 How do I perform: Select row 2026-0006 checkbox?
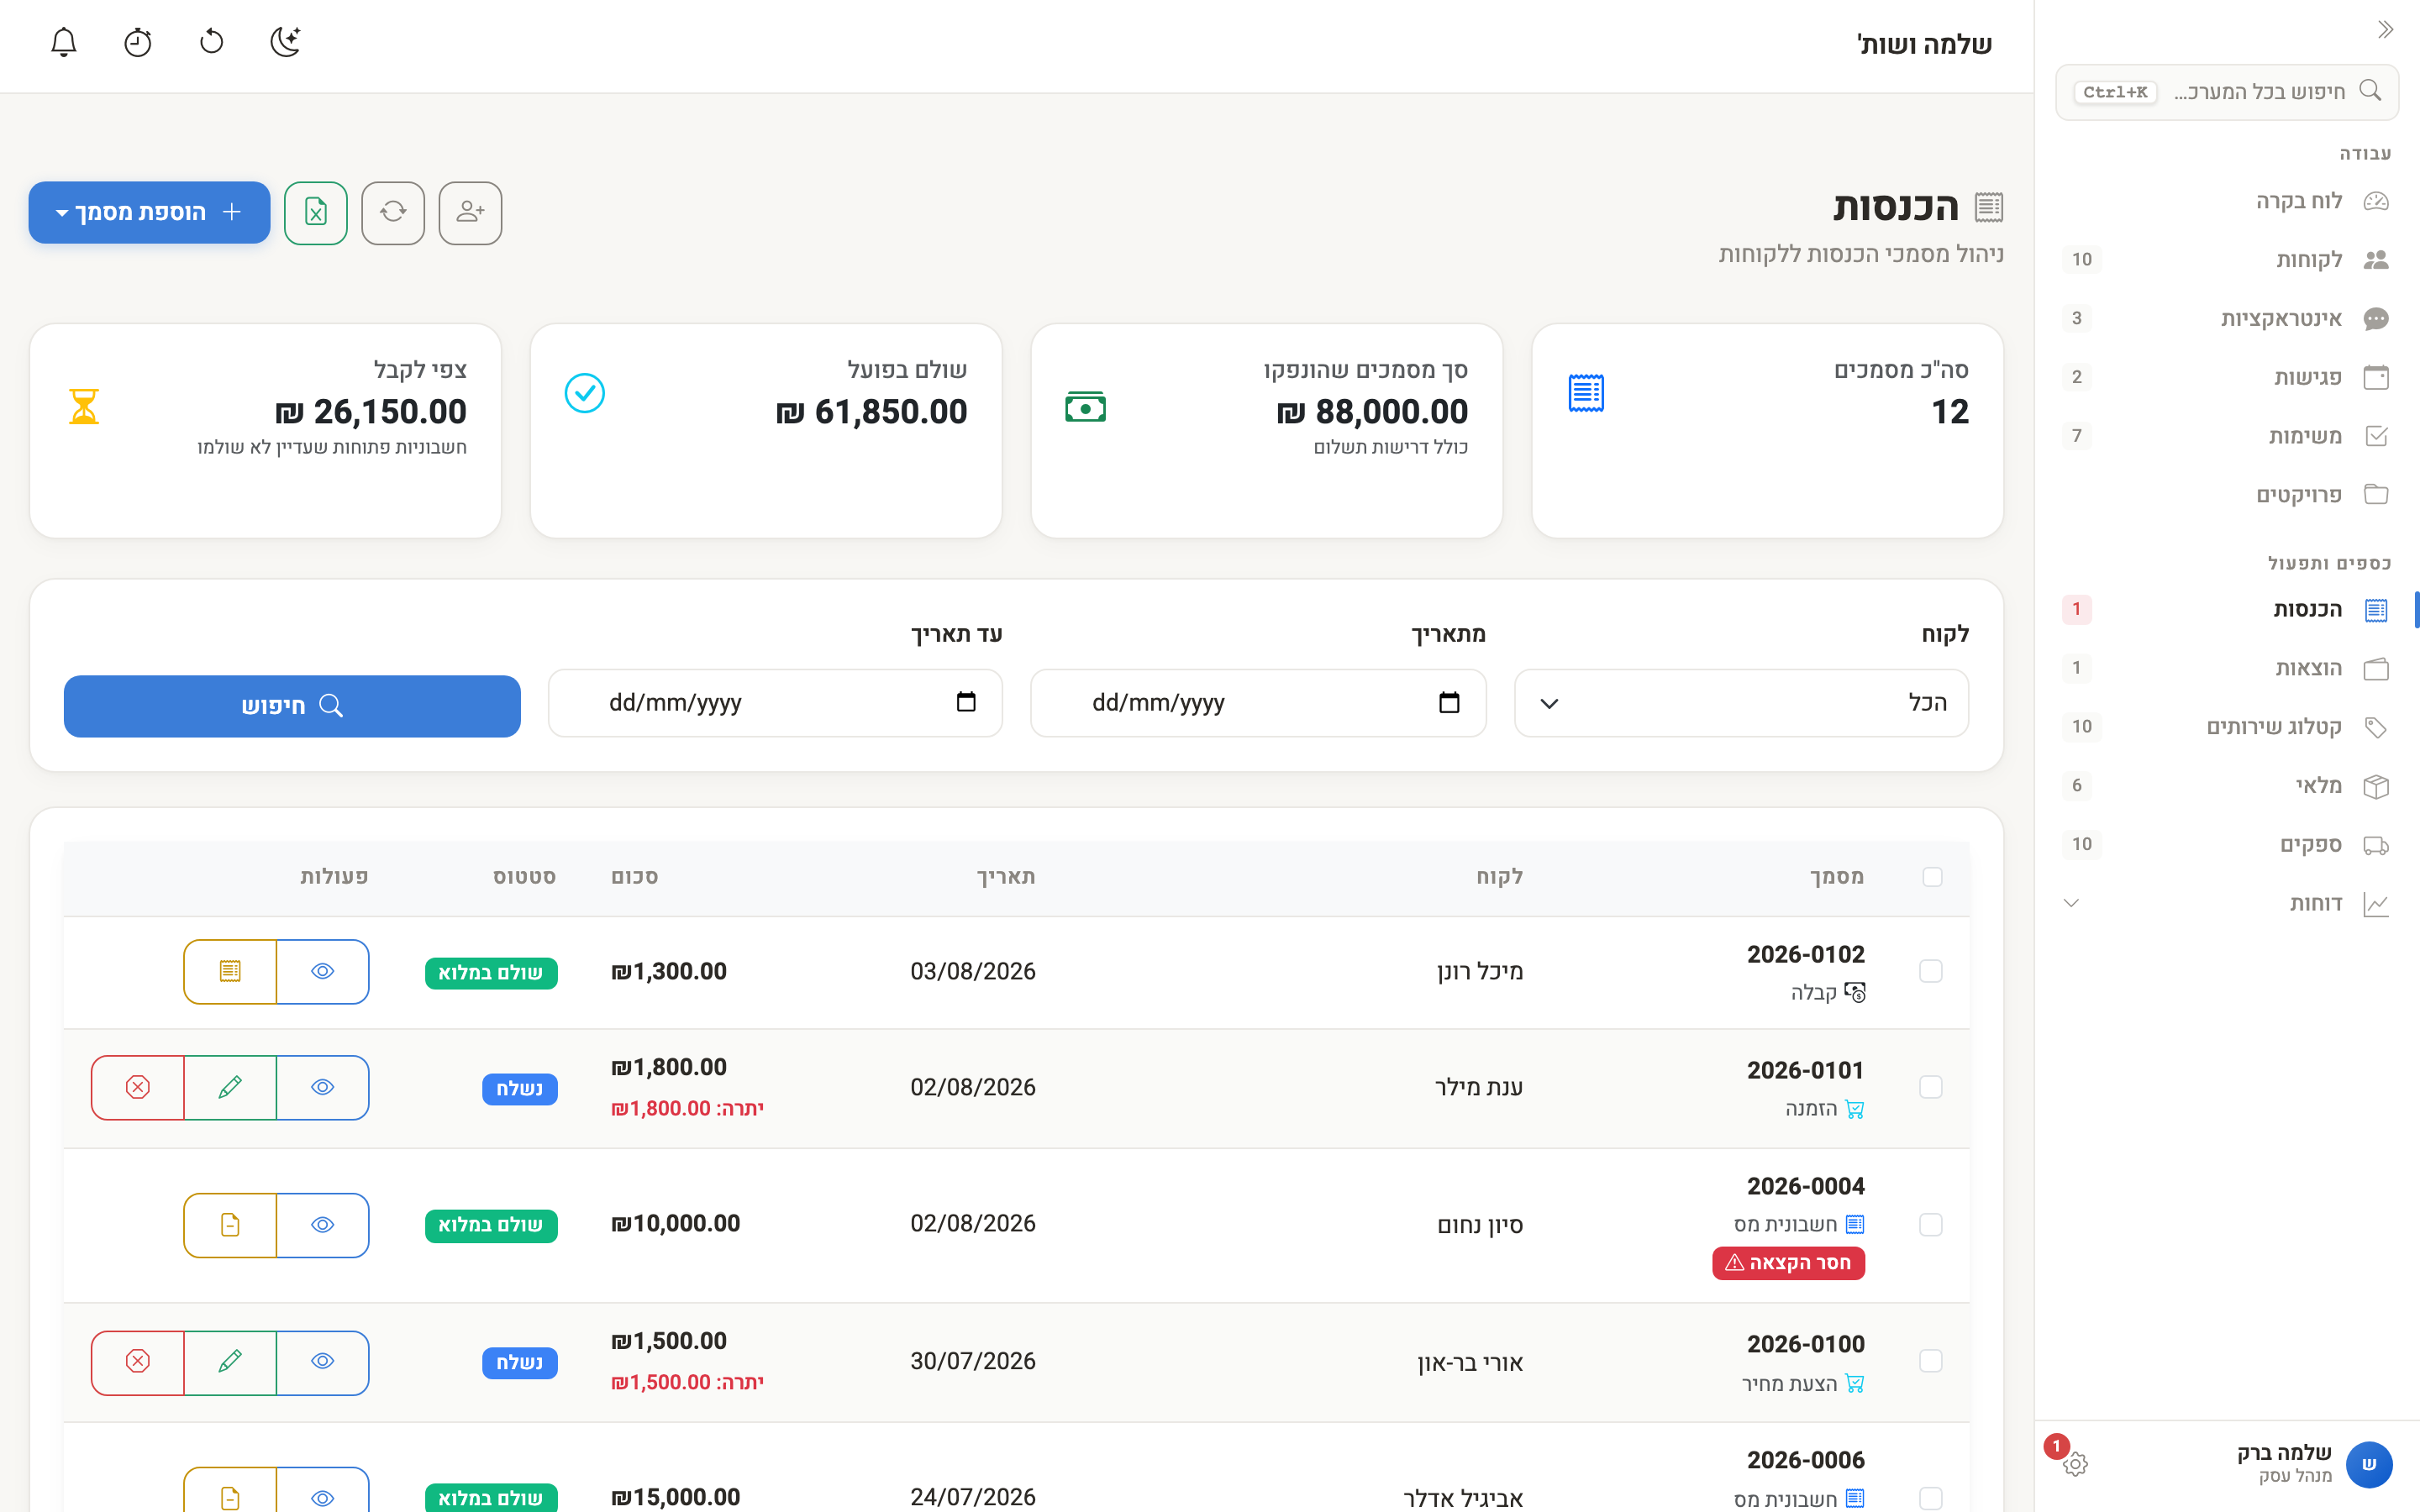click(x=1931, y=1498)
